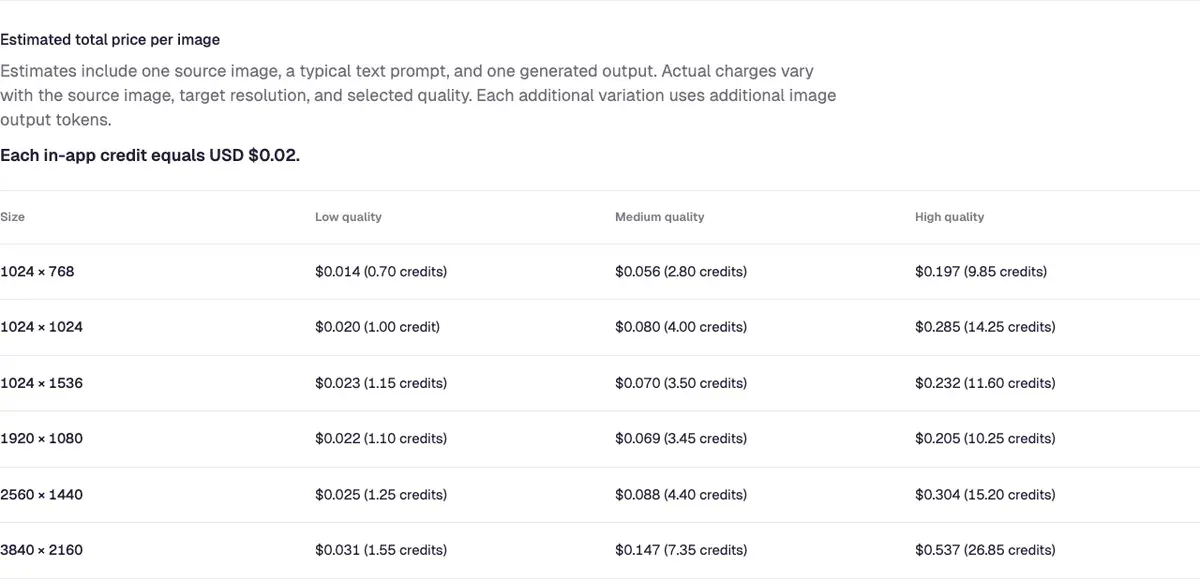
Task: Click the $0.069 (3.45 credits) cell
Action: [x=681, y=439]
